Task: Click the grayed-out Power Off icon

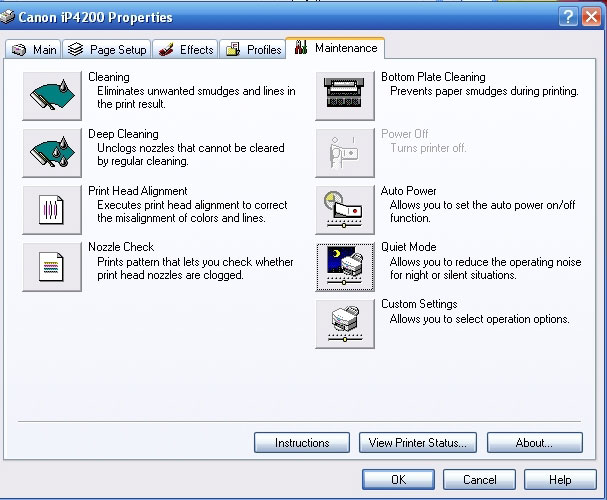Action: tap(345, 152)
